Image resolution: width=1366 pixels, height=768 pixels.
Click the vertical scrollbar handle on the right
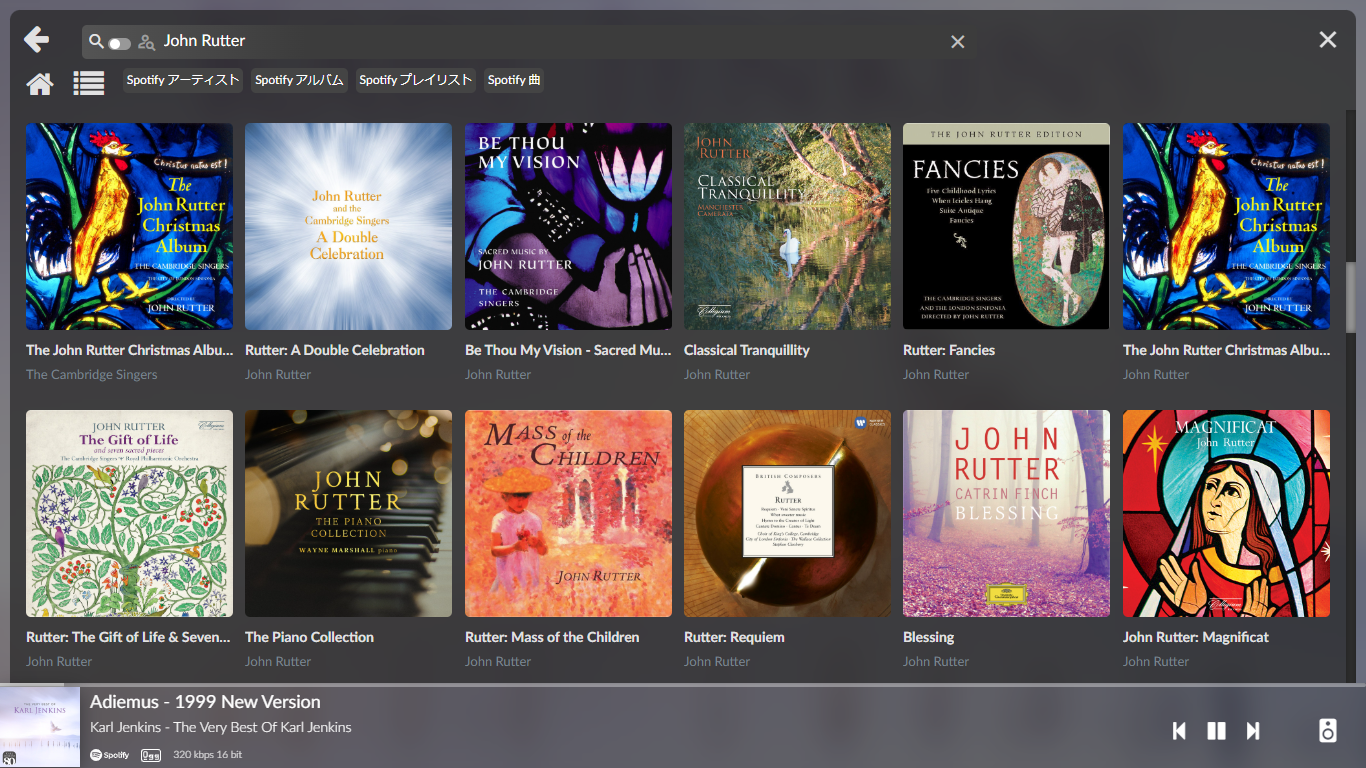(1350, 297)
